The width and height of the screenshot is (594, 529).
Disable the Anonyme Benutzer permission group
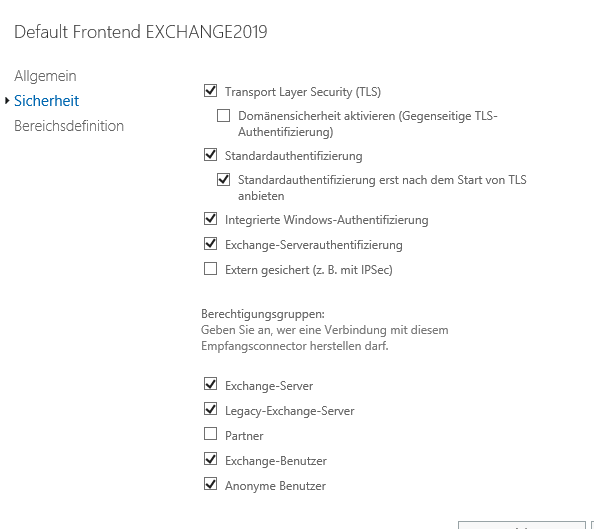click(x=210, y=484)
